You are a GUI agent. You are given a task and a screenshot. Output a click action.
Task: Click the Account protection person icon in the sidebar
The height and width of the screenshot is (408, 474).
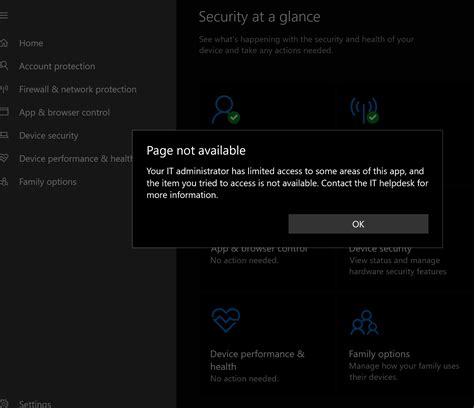click(4, 66)
